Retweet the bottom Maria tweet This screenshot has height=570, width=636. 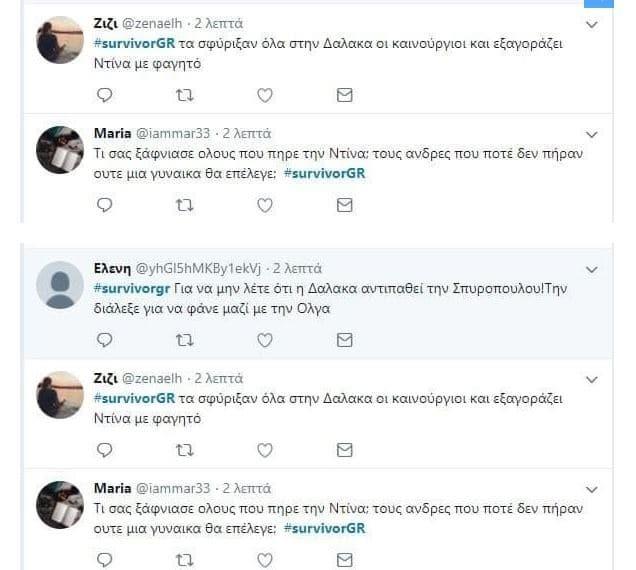185,560
